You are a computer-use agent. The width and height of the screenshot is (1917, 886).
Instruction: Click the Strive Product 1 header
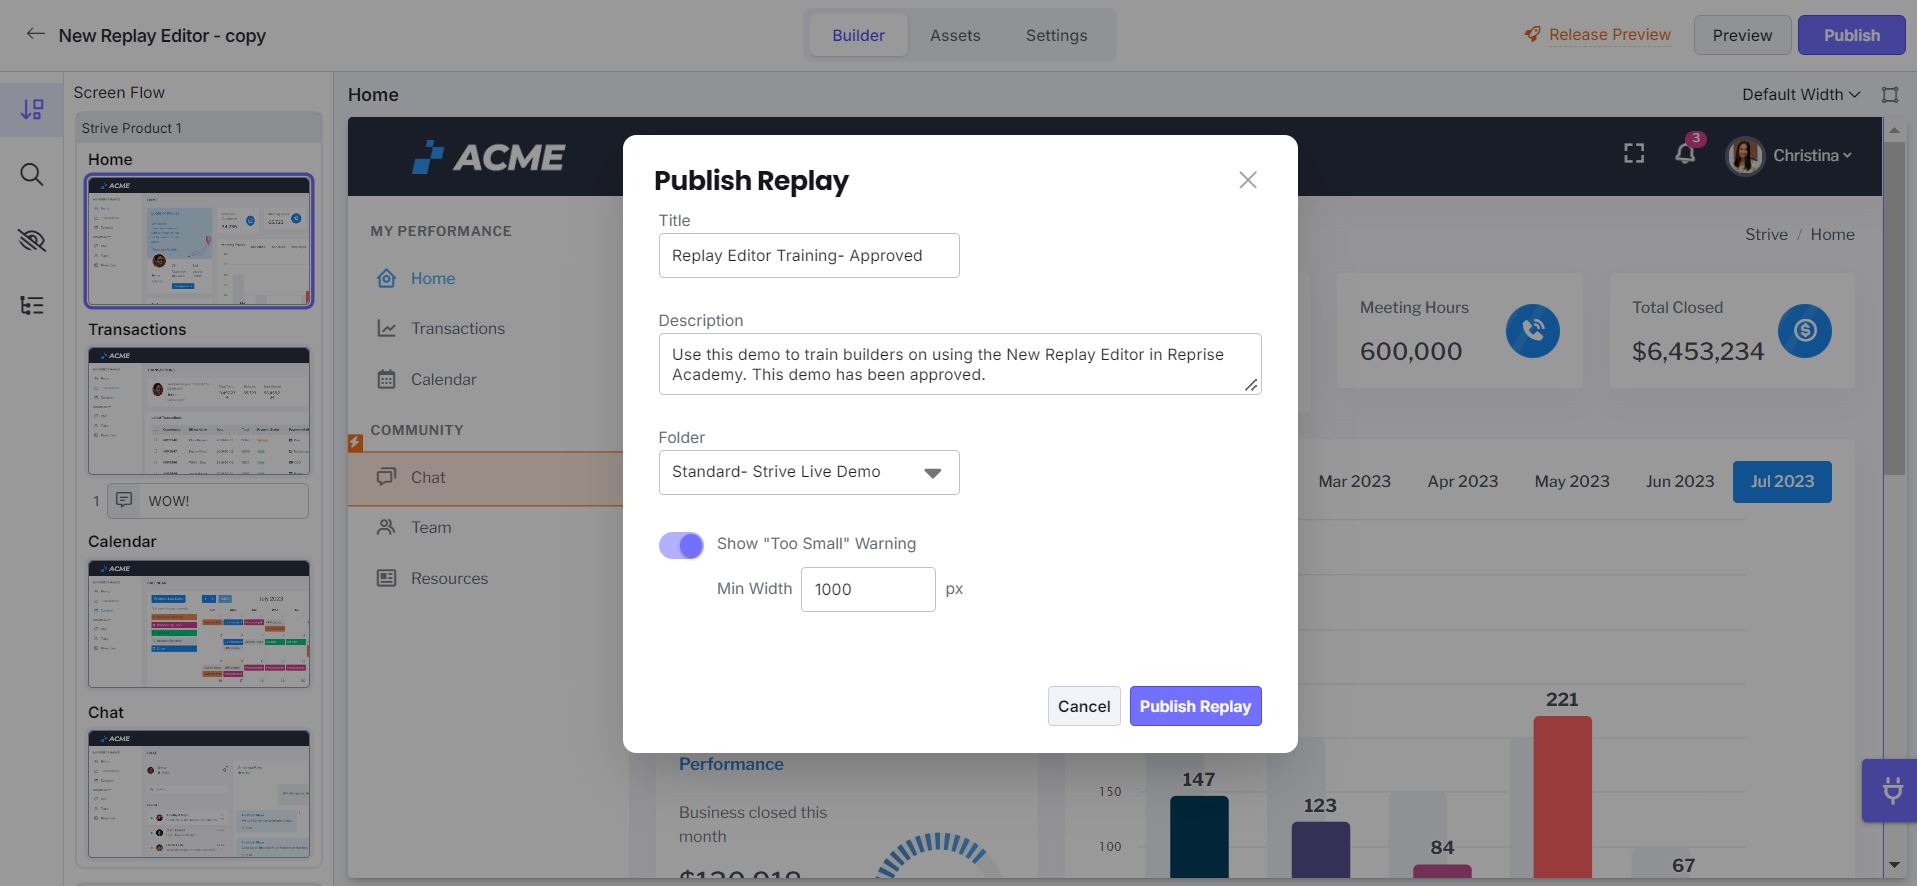point(199,128)
